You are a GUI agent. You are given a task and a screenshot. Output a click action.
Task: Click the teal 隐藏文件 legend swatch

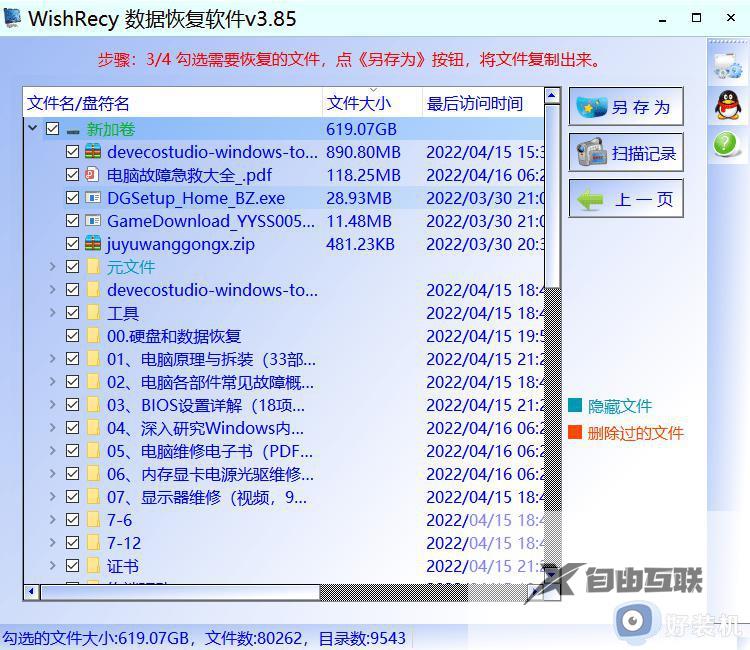click(x=575, y=405)
